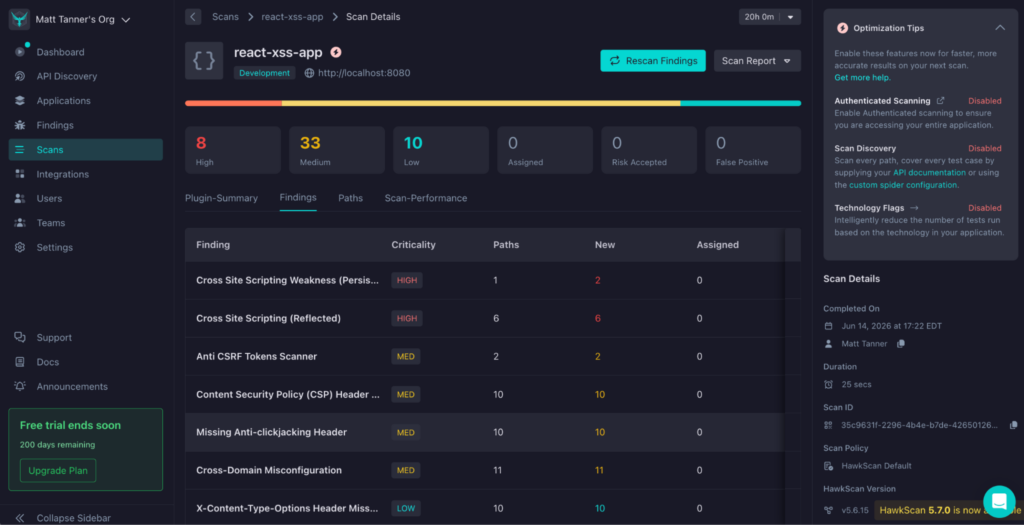Click the Settings gear icon
This screenshot has width=1024, height=525.
click(x=20, y=247)
